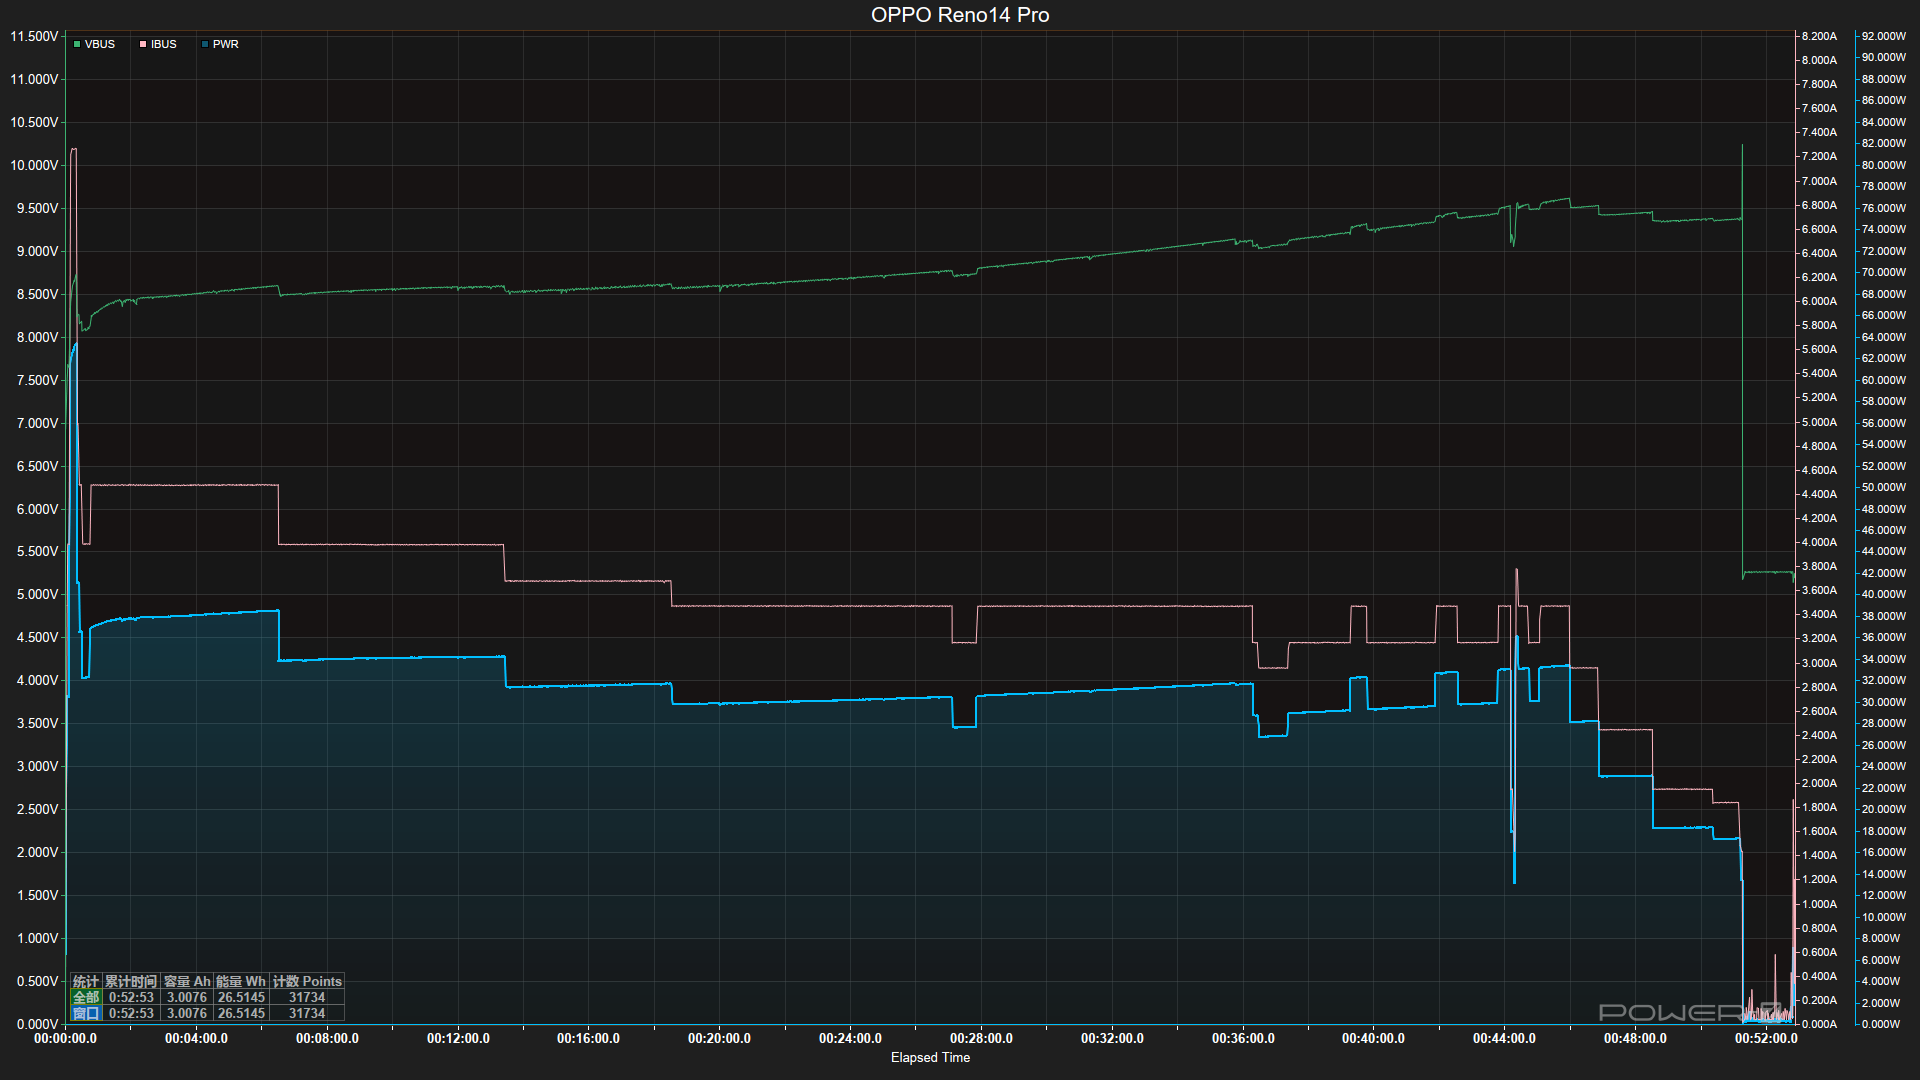The height and width of the screenshot is (1080, 1920).
Task: Toggle the IBUS series legend label
Action: coord(164,44)
